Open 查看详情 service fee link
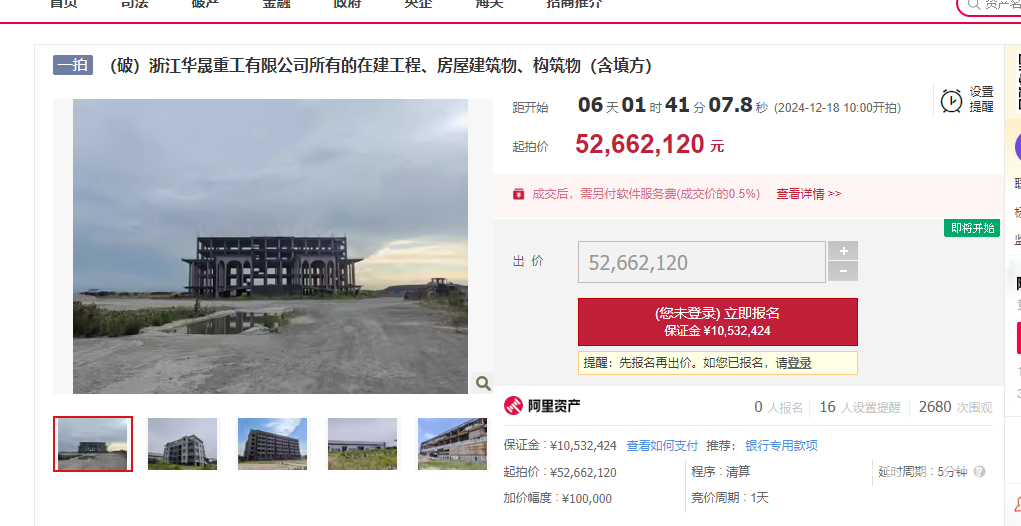Image resolution: width=1021 pixels, height=526 pixels. pos(809,193)
